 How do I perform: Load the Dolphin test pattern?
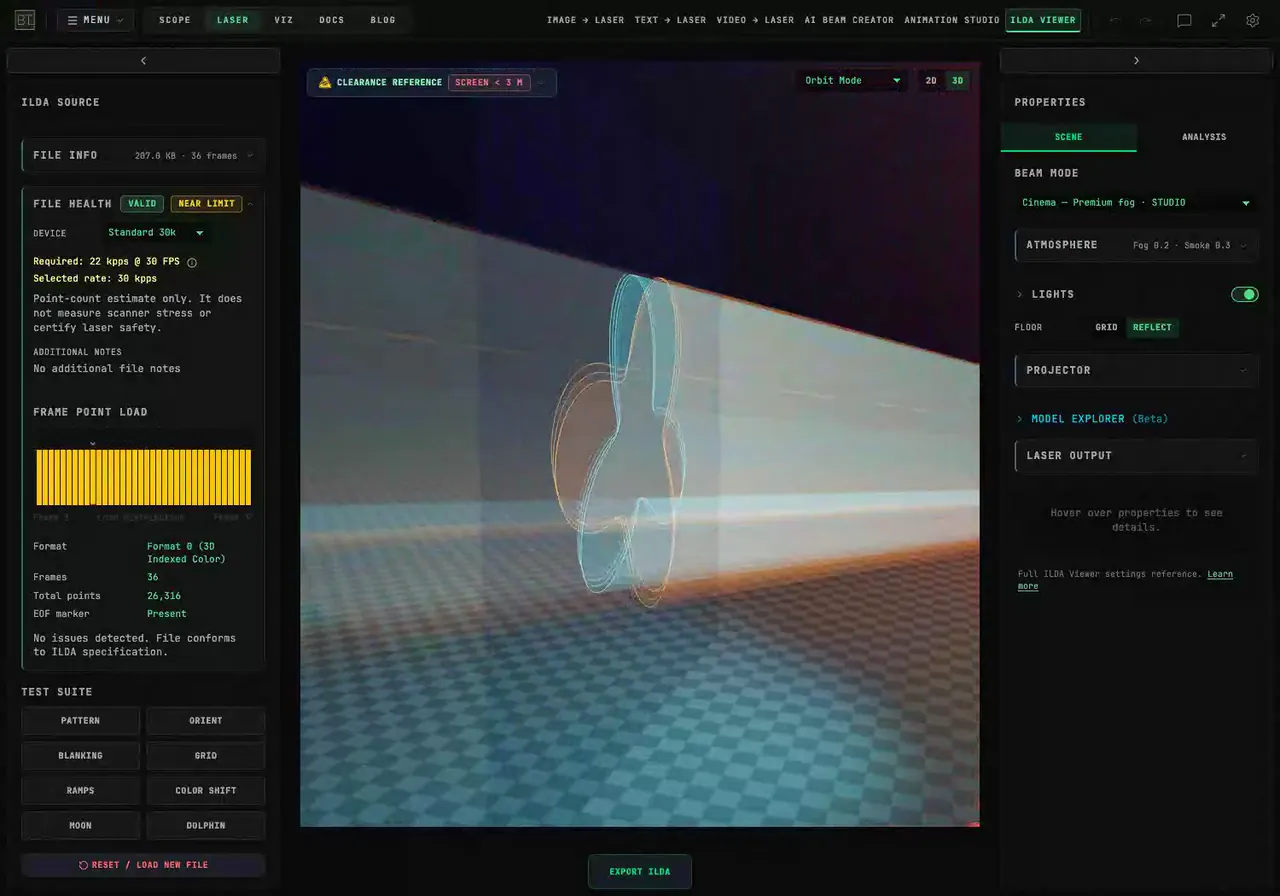click(206, 825)
